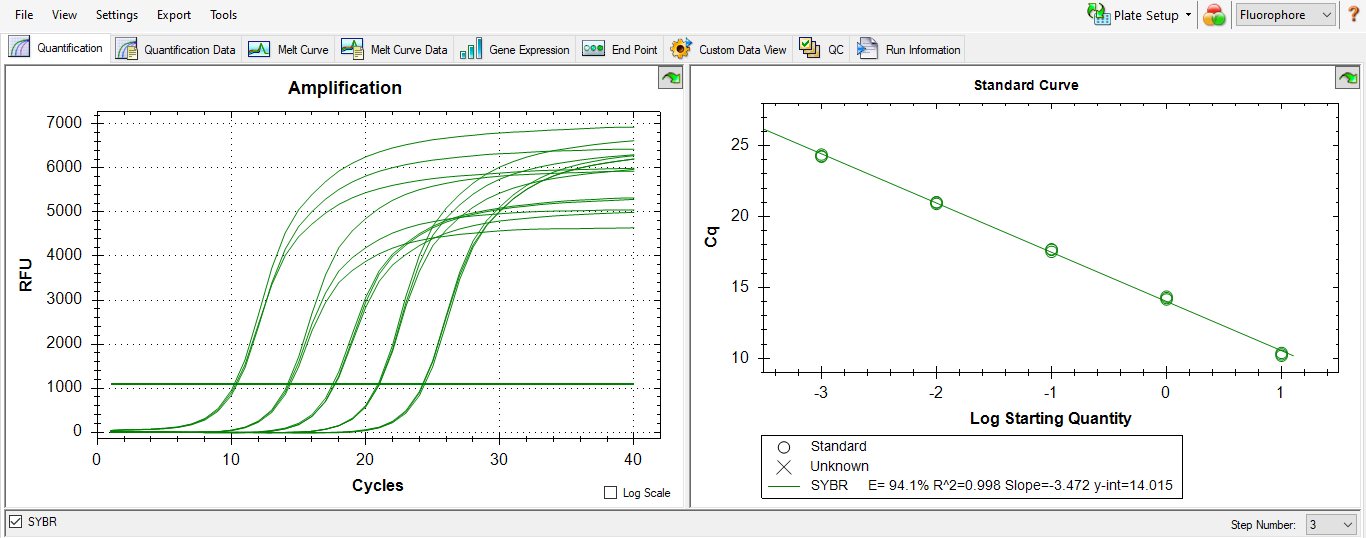Click the Standard Curve export arrow icon
Screen dimensions: 1366x538
click(1347, 78)
